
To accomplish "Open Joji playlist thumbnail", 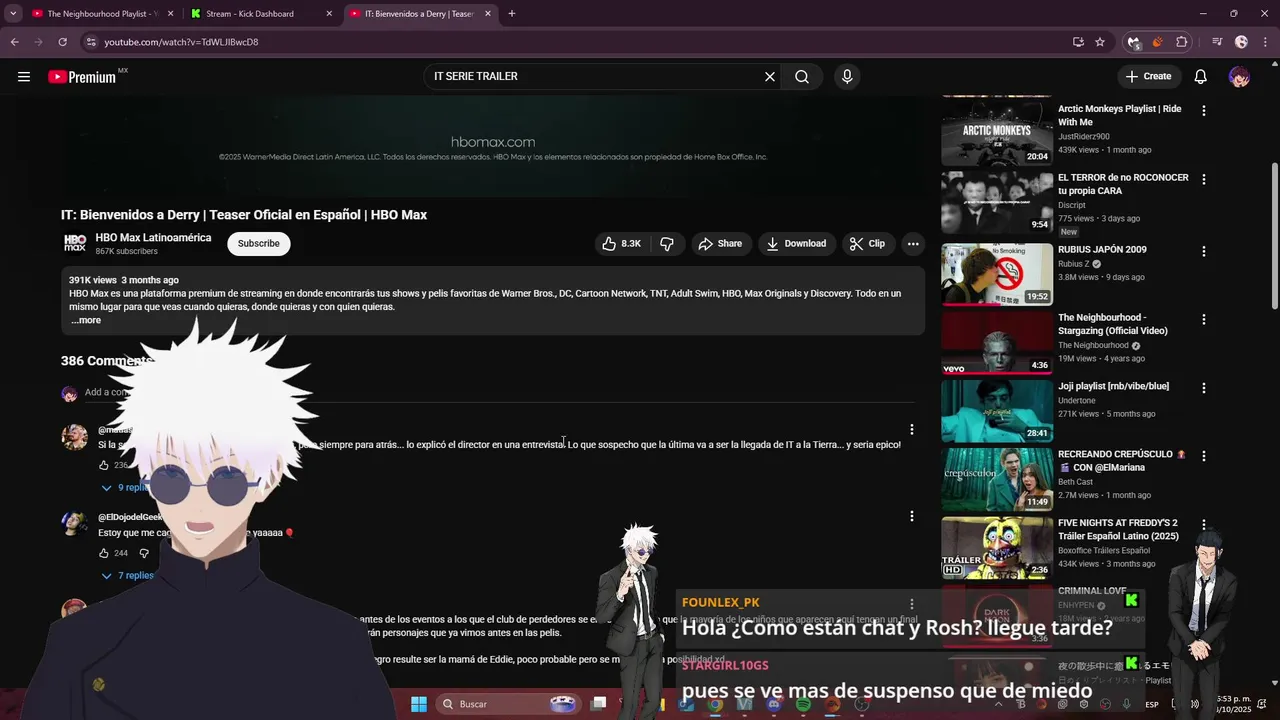I will pos(997,410).
